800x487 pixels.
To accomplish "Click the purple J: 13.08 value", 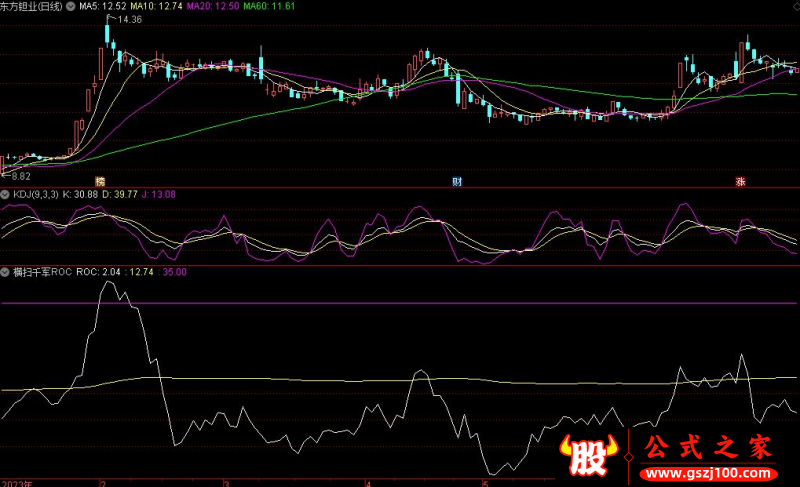I will click(x=156, y=193).
